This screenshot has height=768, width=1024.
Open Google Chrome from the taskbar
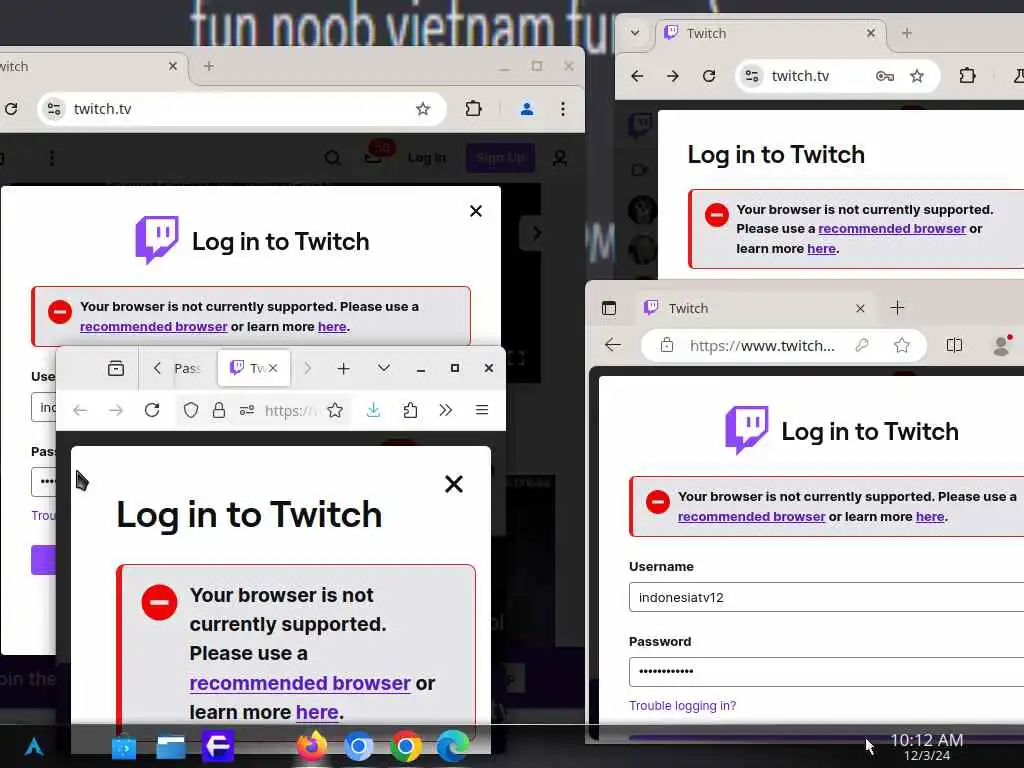[406, 746]
